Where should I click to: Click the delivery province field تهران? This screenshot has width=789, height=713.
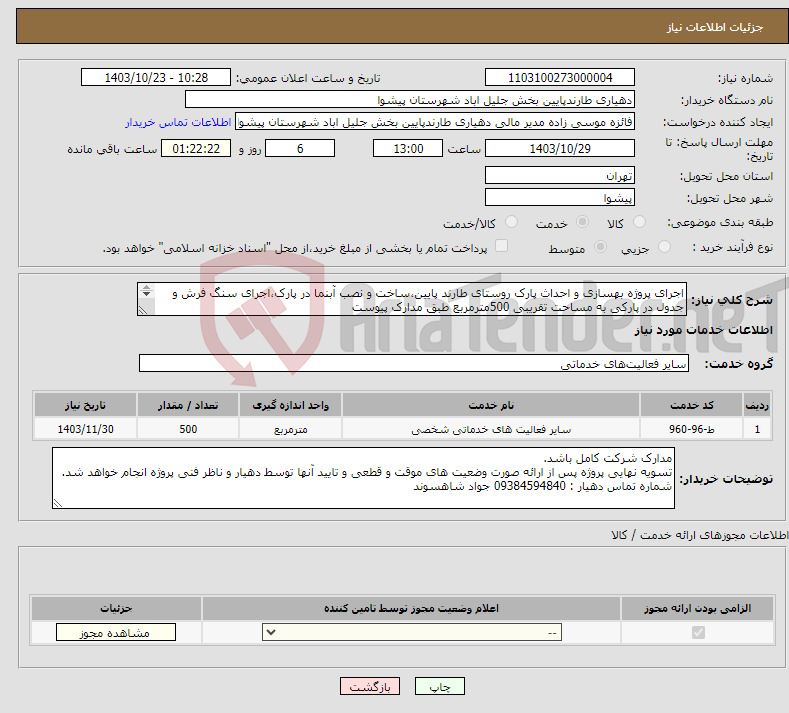click(560, 175)
